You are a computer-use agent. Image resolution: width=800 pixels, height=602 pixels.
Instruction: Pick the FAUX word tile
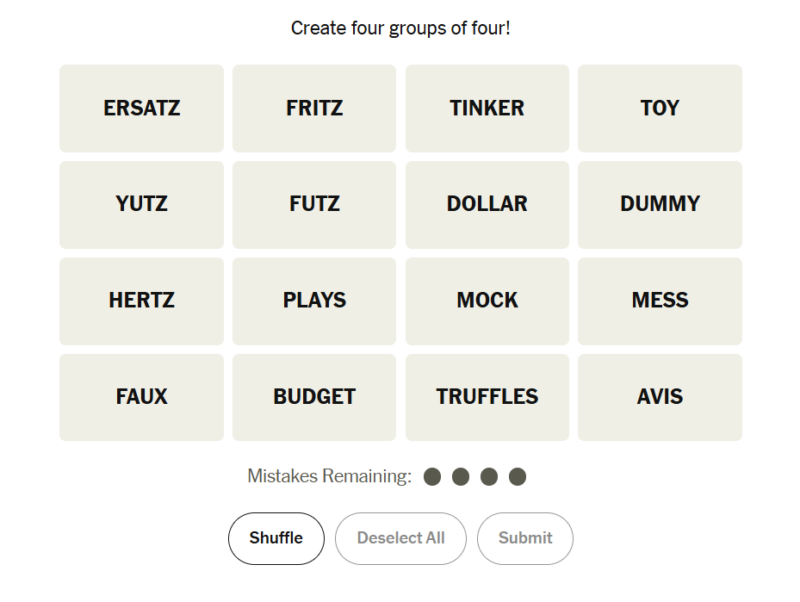[141, 396]
